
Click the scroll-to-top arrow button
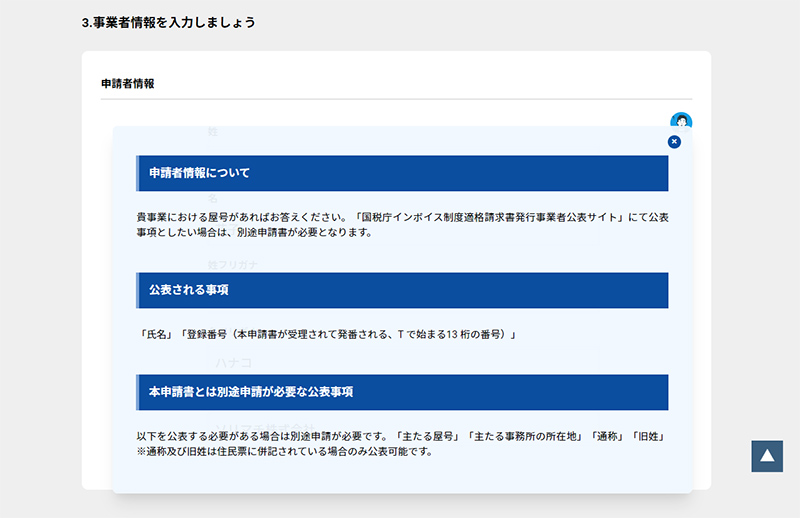767,456
